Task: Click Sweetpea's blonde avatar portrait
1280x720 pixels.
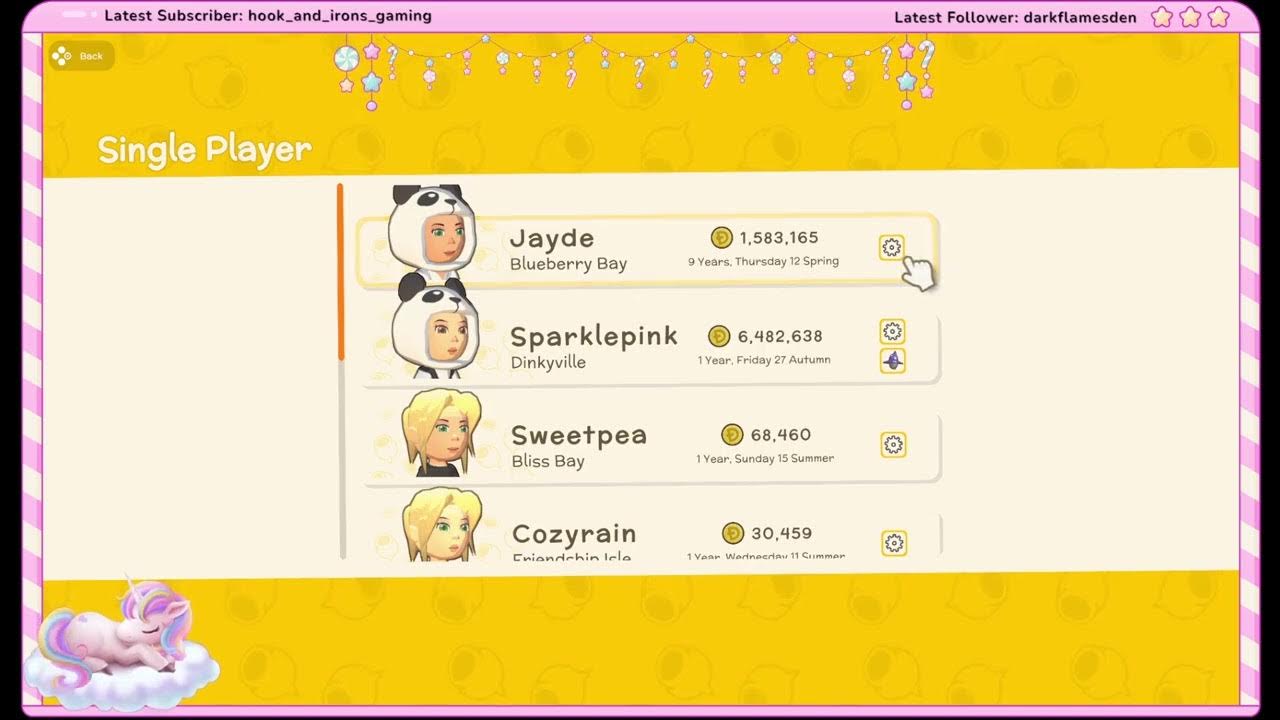Action: click(441, 433)
